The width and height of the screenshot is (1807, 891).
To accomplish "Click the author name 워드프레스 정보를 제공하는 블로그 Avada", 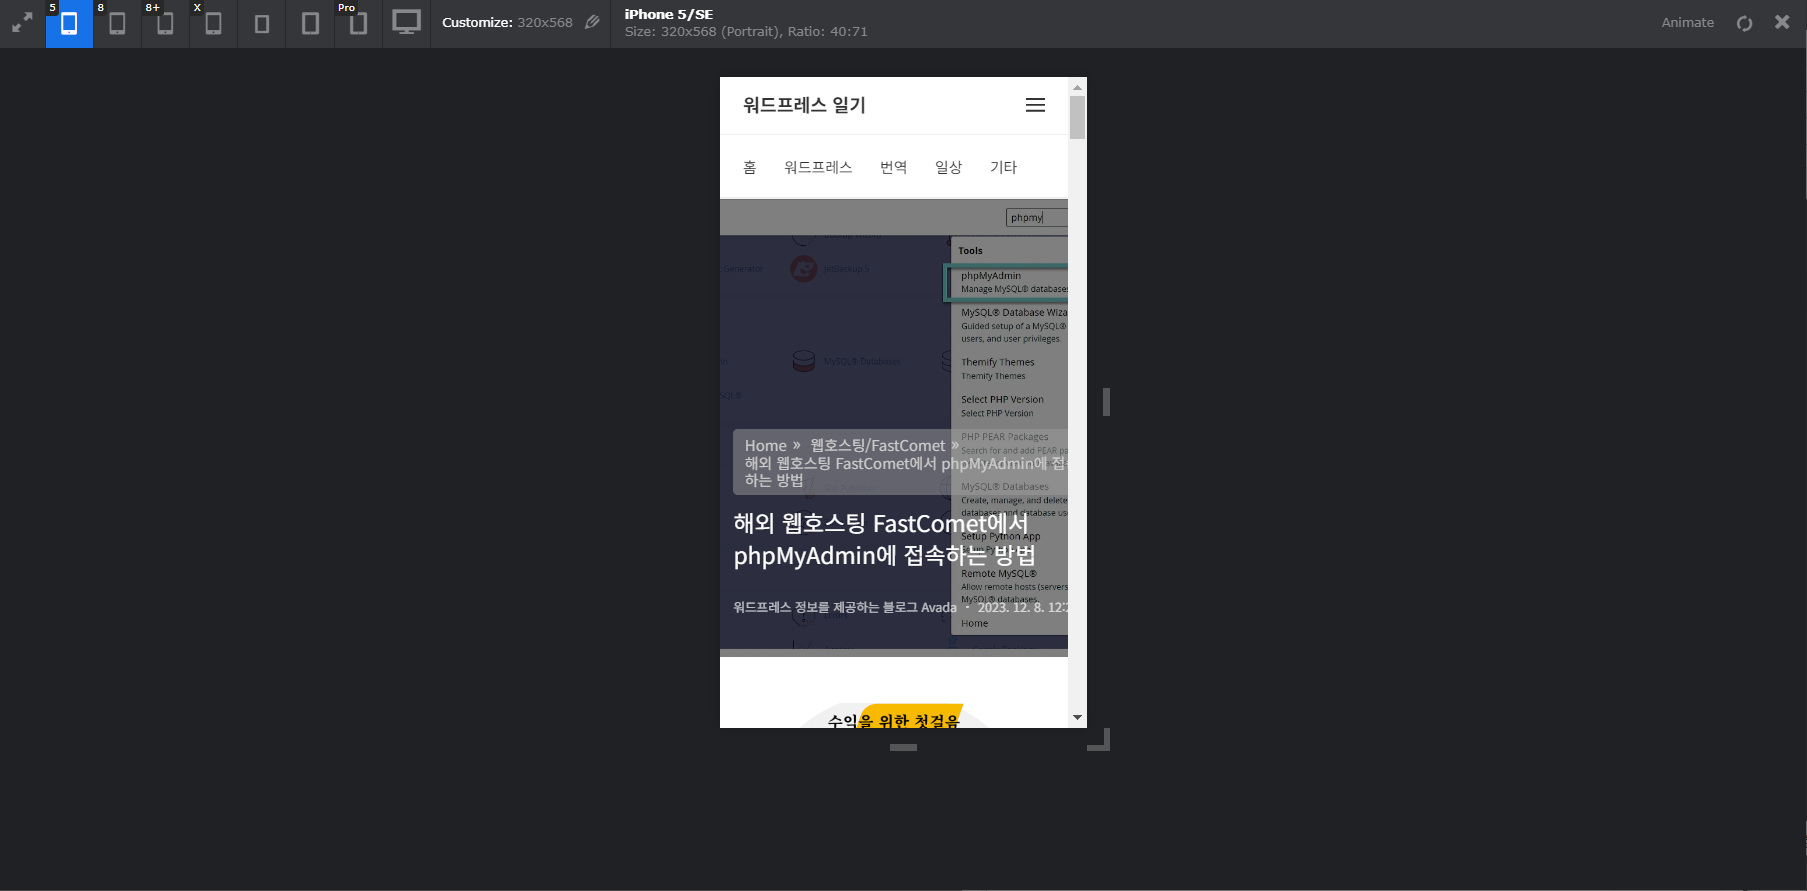I will click(845, 607).
